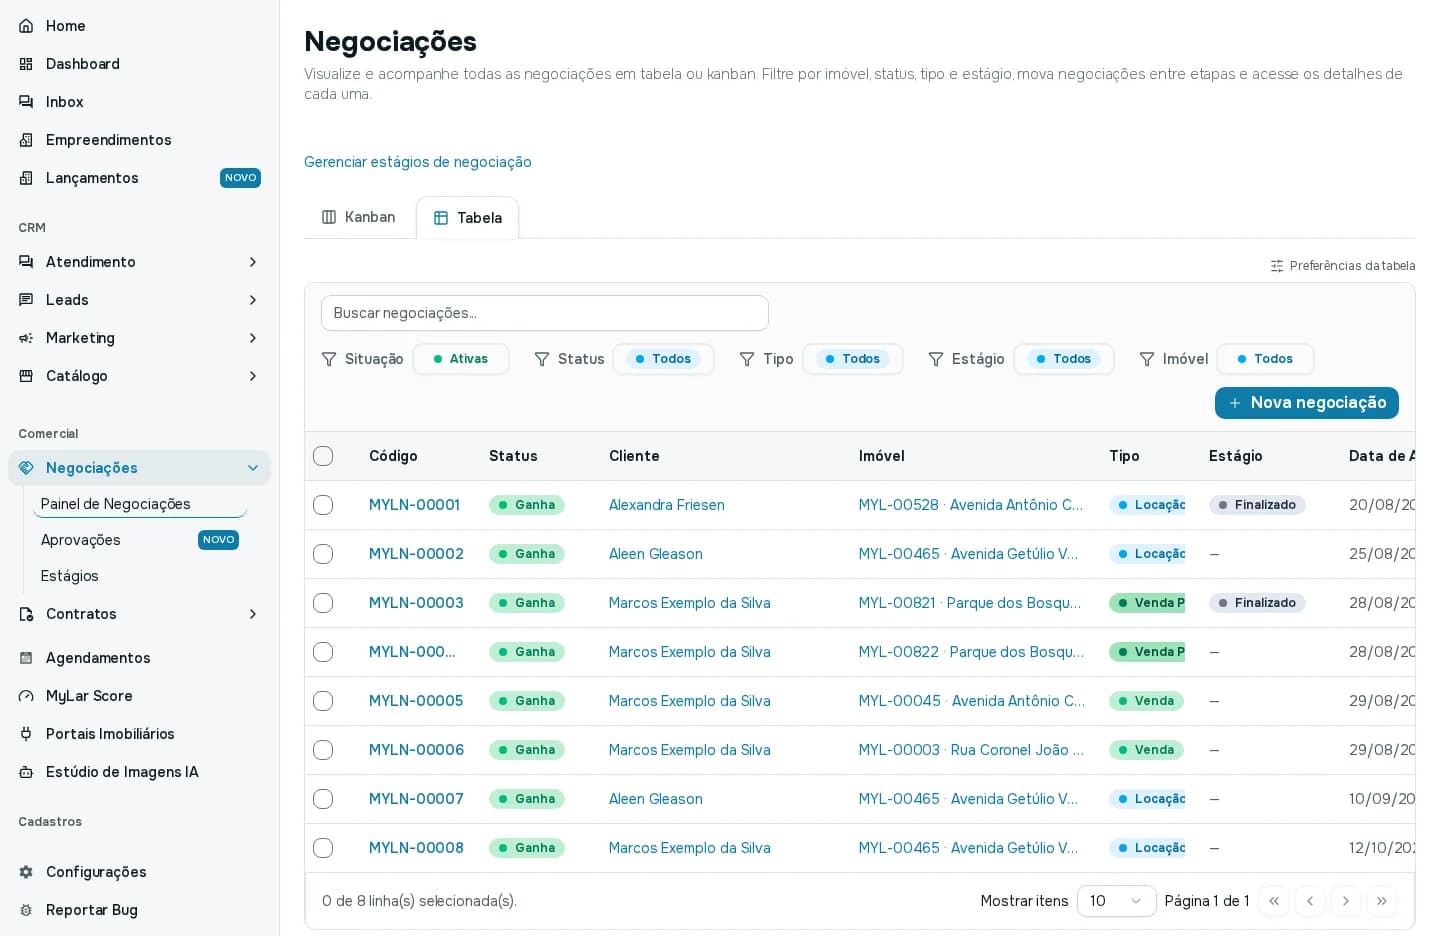Image resolution: width=1440 pixels, height=936 pixels.
Task: Click the Lançamentos sidebar icon
Action: 26,178
